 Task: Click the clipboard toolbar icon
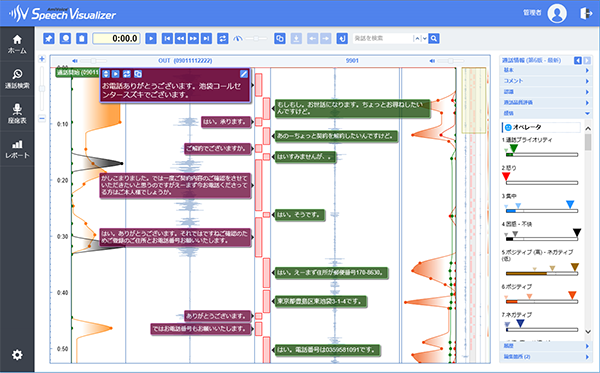(82, 38)
